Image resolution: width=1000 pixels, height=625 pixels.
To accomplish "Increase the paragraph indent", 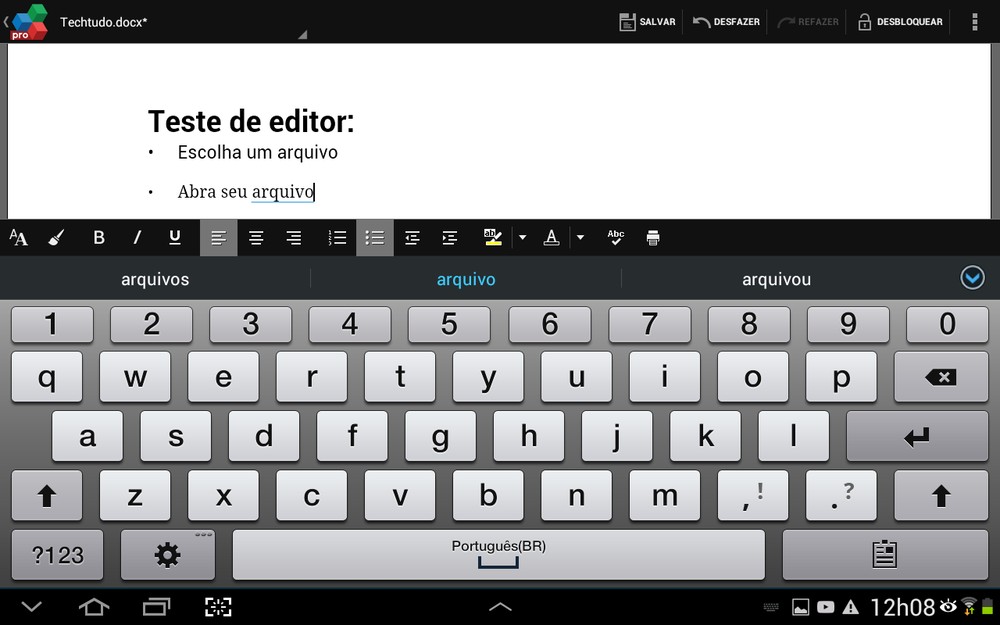I will coord(449,237).
